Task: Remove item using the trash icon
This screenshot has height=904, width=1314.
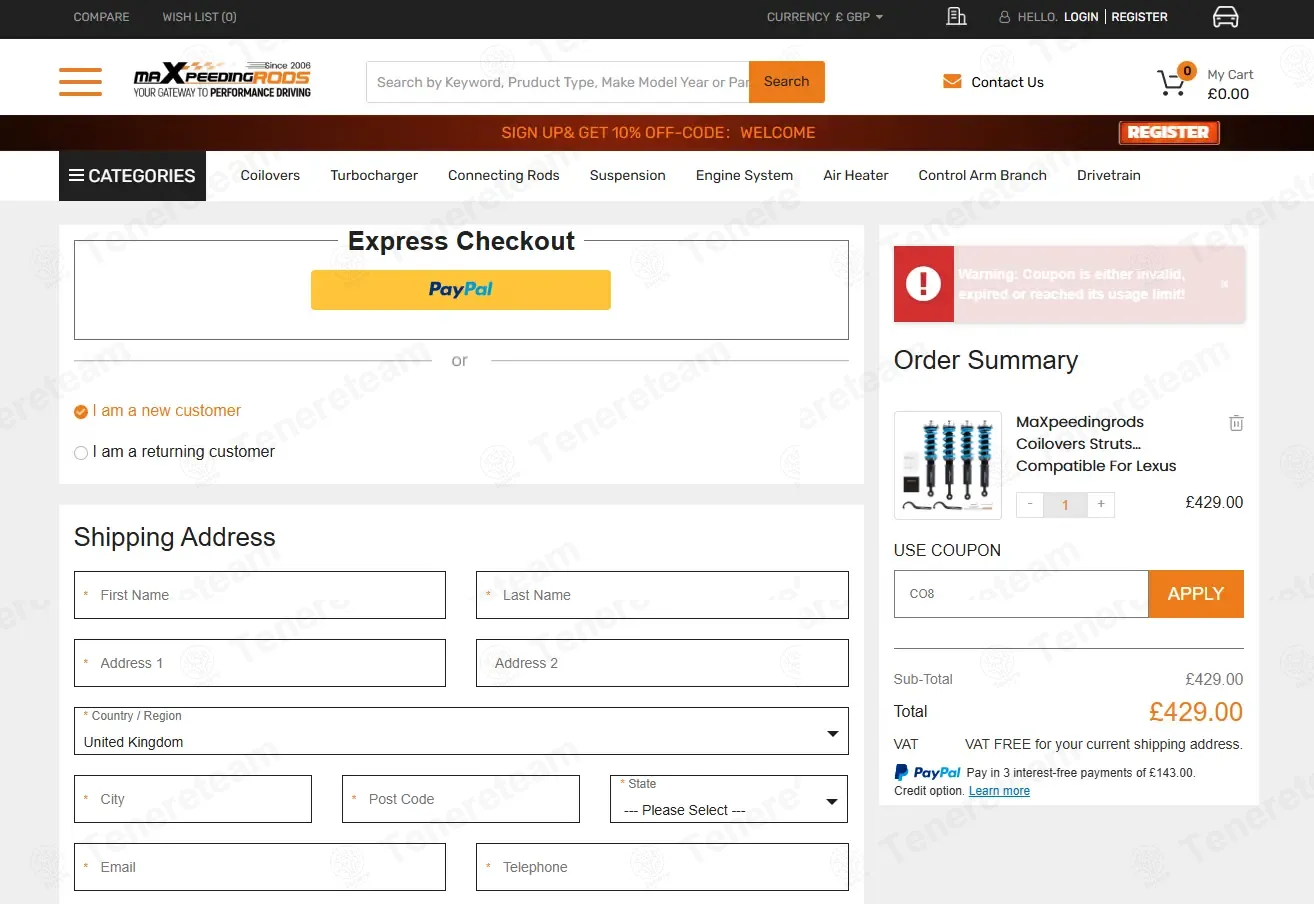Action: coord(1236,423)
